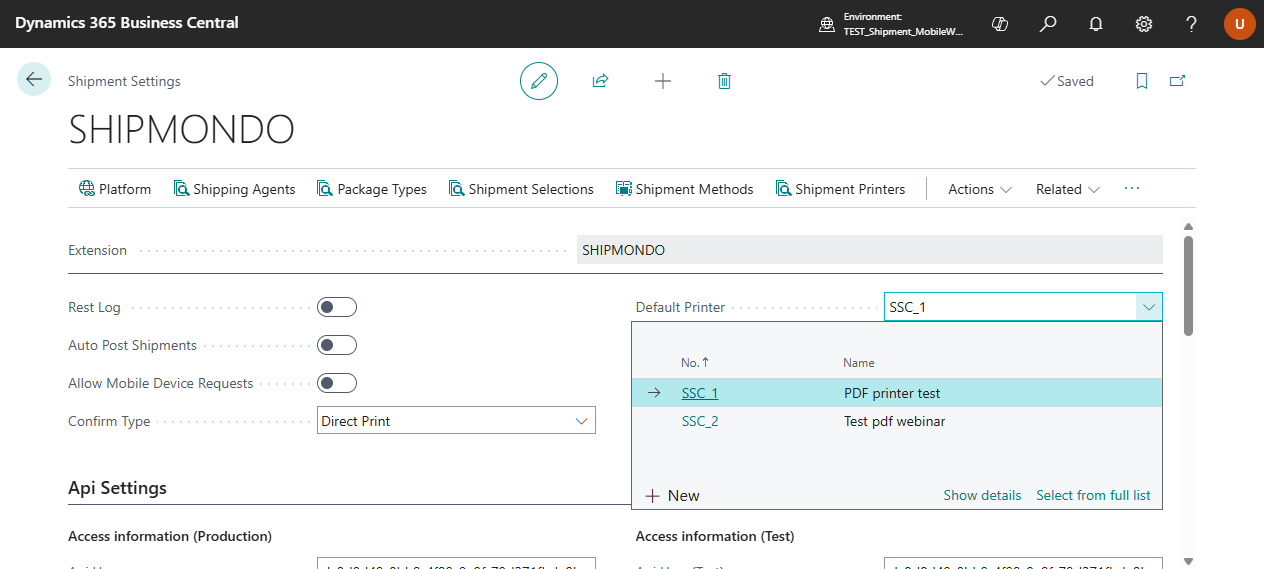The height and width of the screenshot is (569, 1264).
Task: Open the Shipment Methods action
Action: (x=685, y=189)
